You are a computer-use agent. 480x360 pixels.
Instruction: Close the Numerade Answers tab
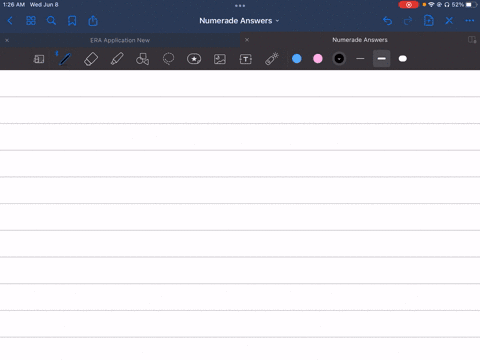247,40
